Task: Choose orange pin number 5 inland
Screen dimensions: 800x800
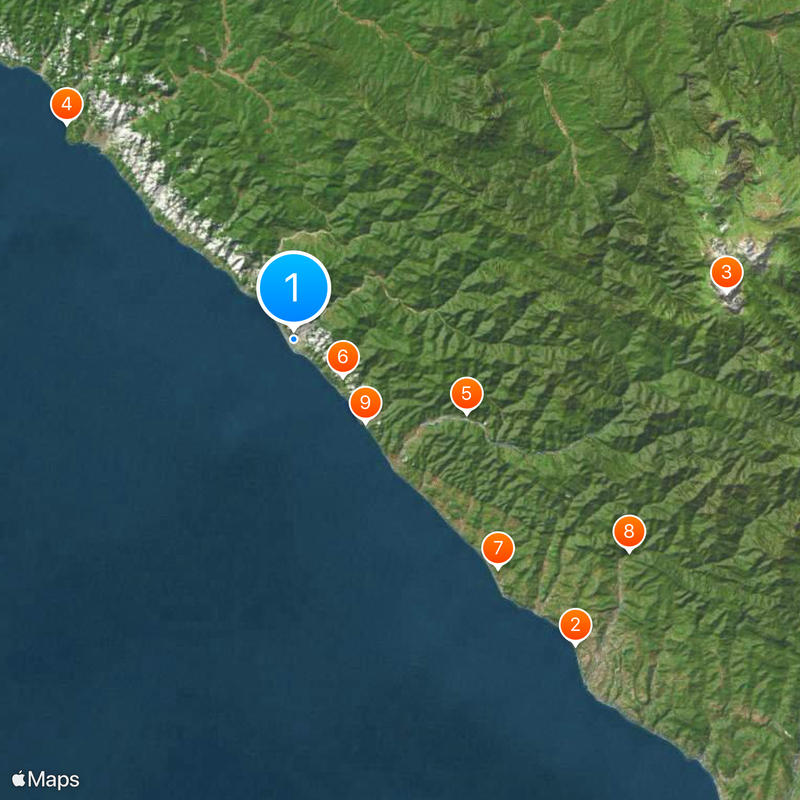Action: [x=466, y=395]
